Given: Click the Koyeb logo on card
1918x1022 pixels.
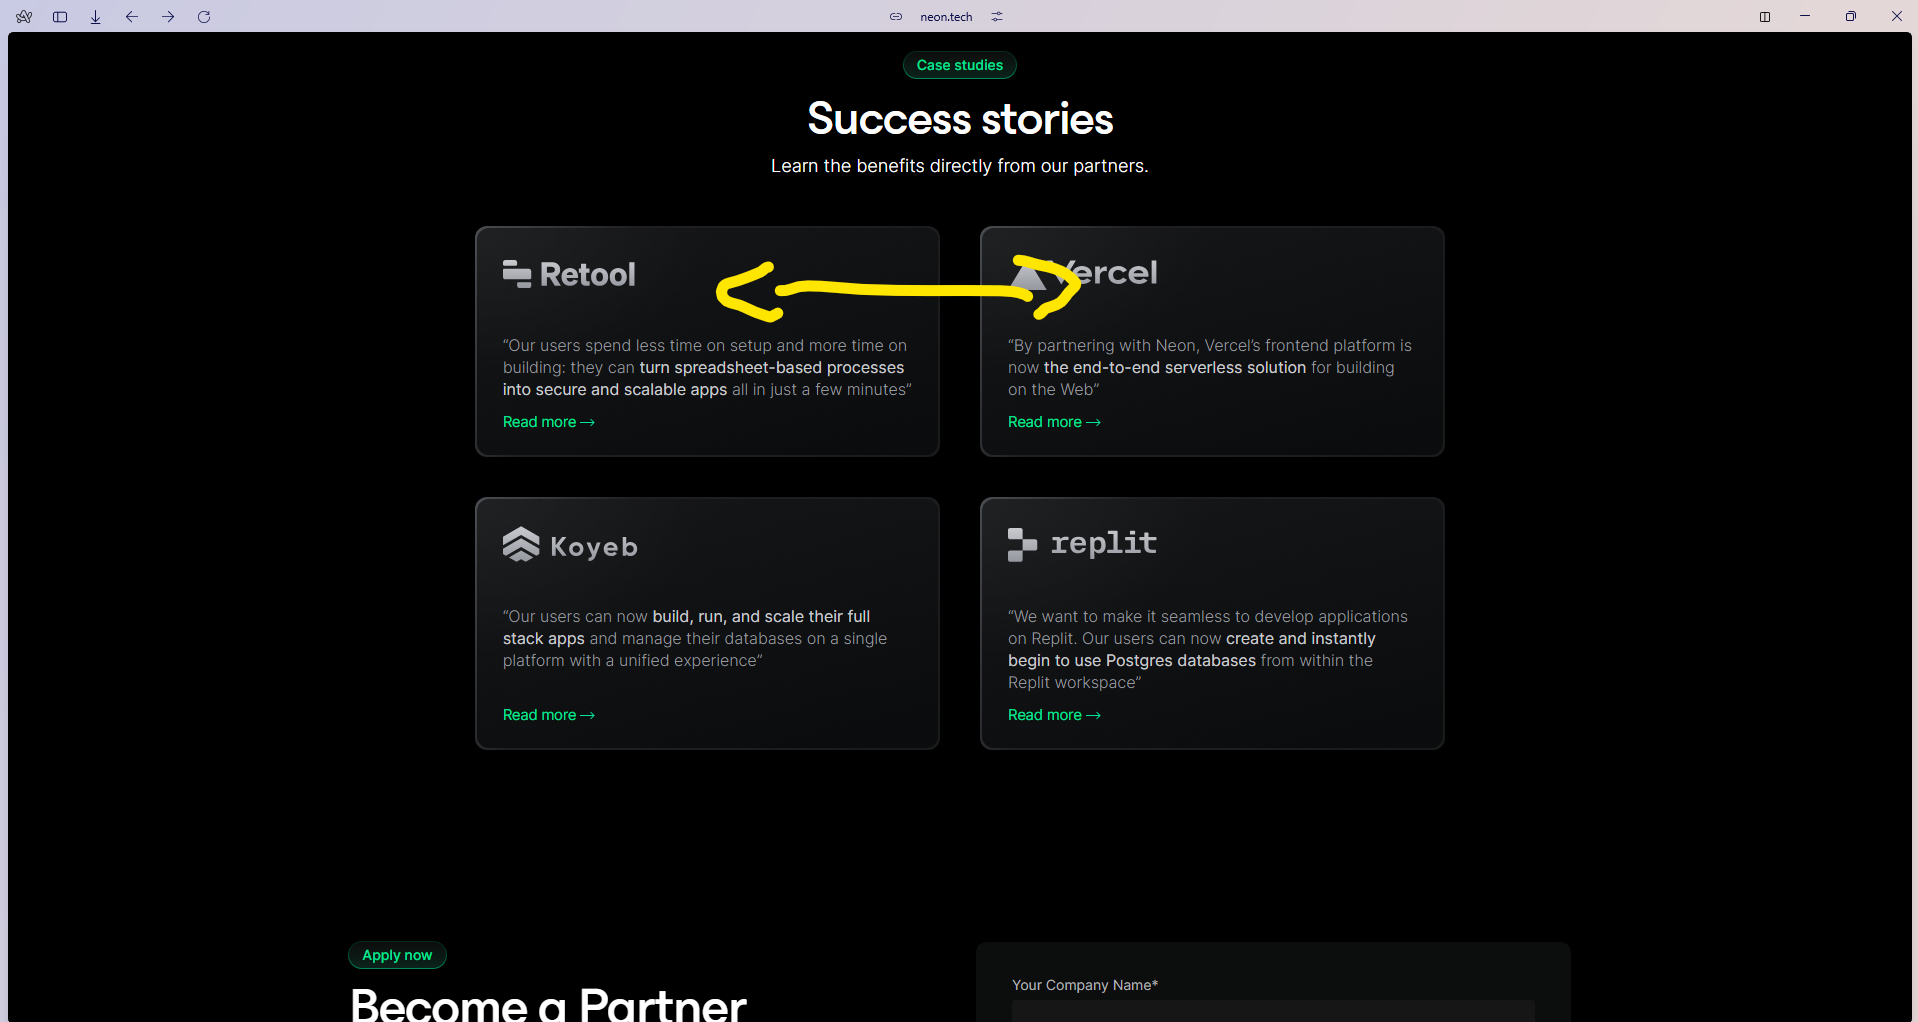Looking at the screenshot, I should coord(570,545).
